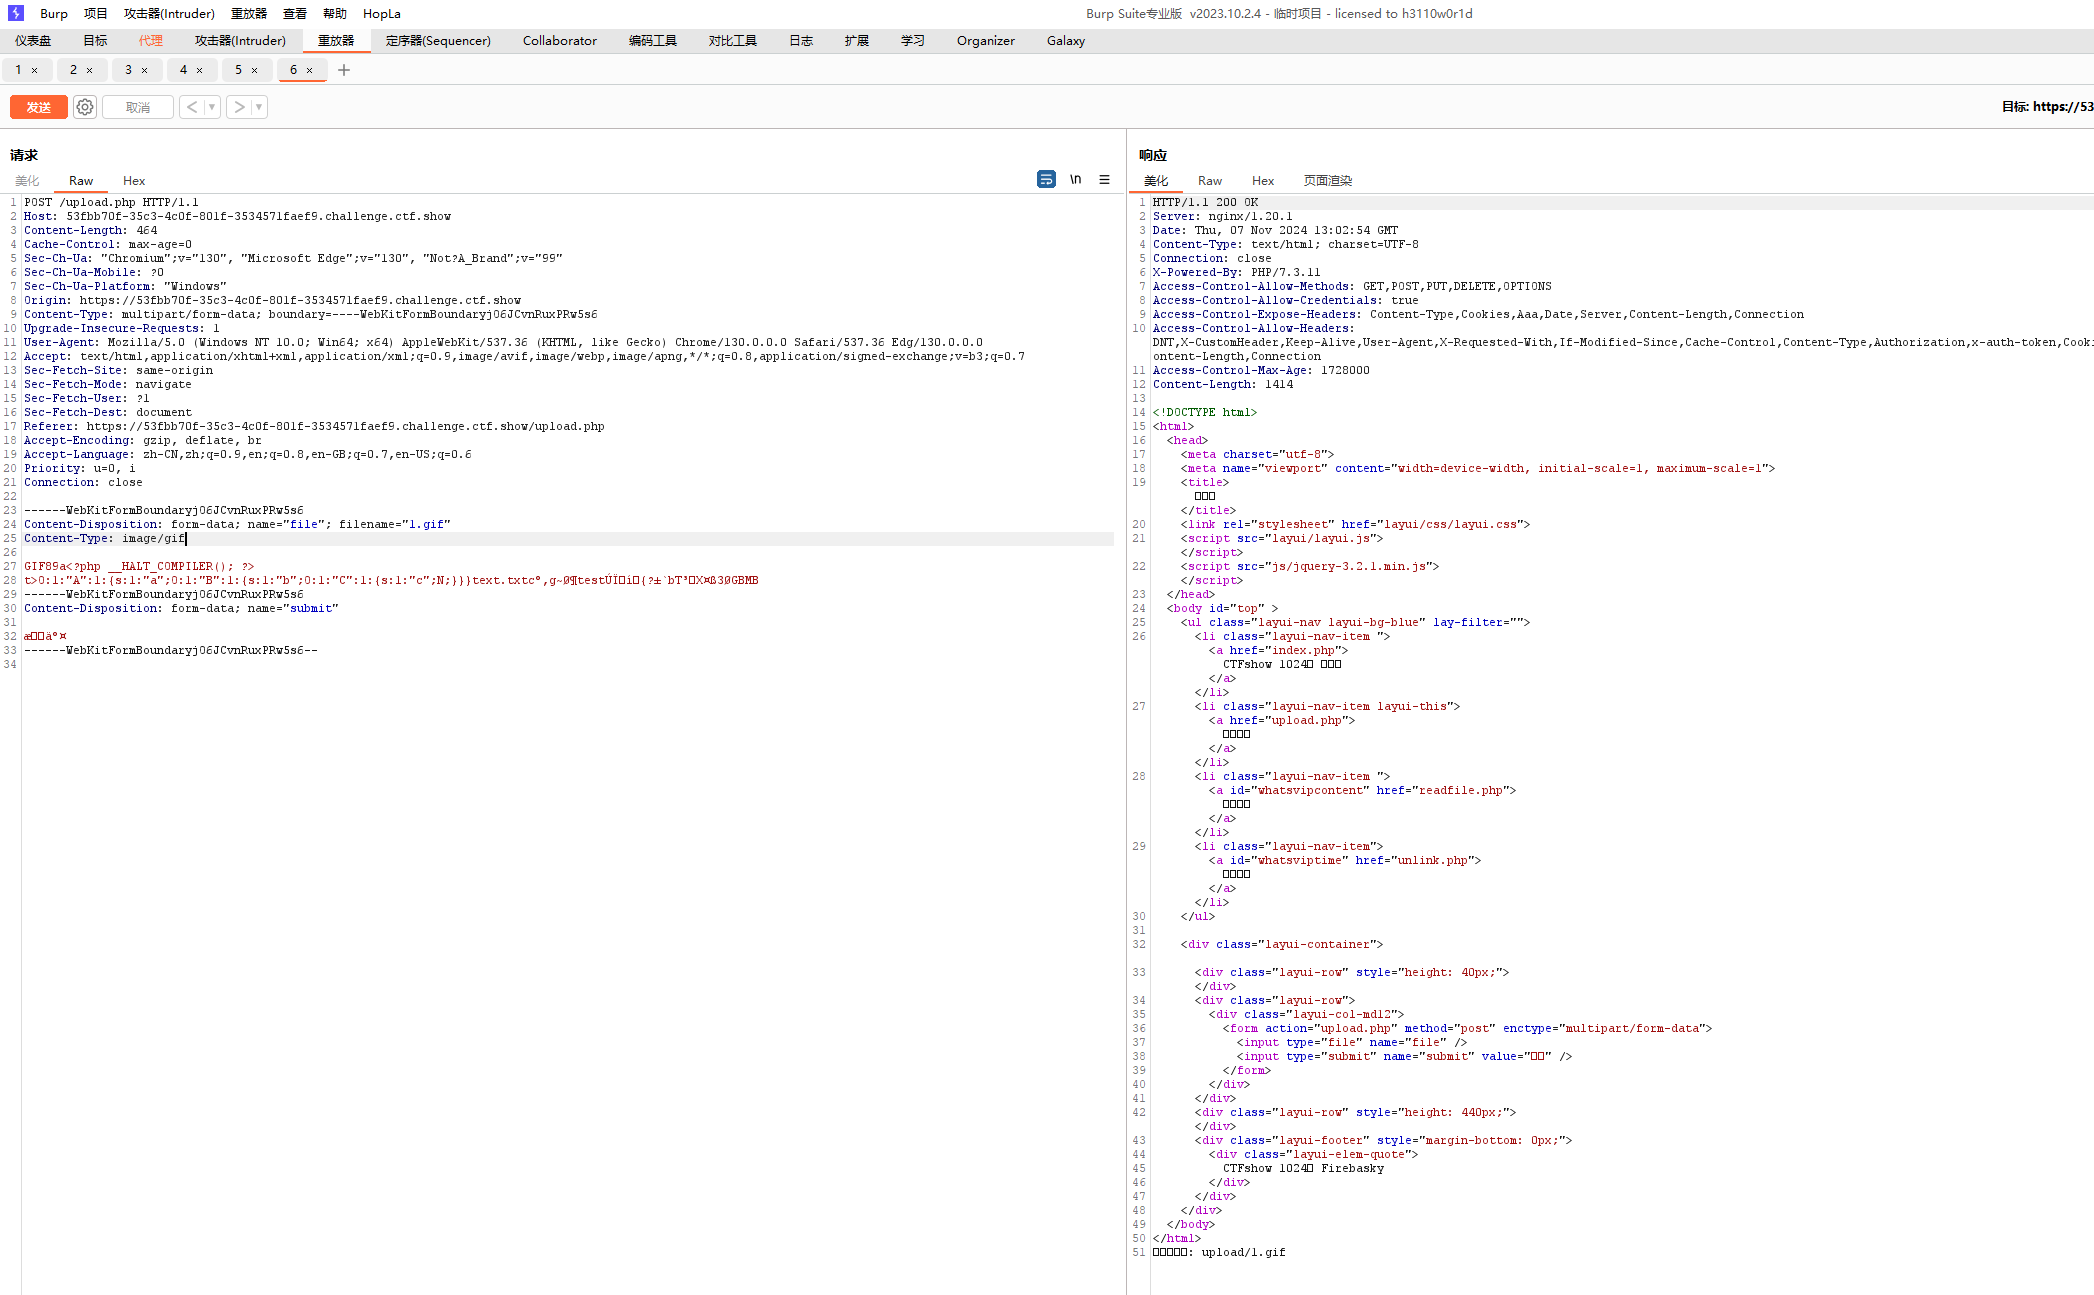Screen dimensions: 2094x1295
Task: Switch to the Organizer tab
Action: coord(986,41)
